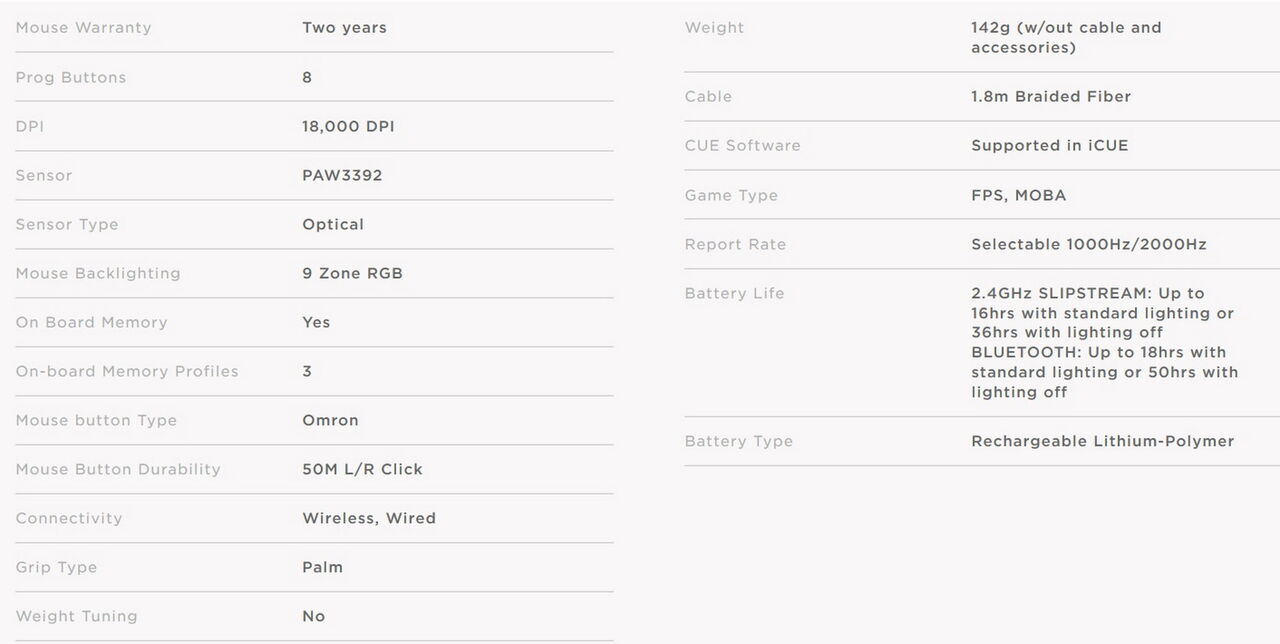Select the On Board Memory label
The height and width of the screenshot is (644, 1280).
[91, 322]
